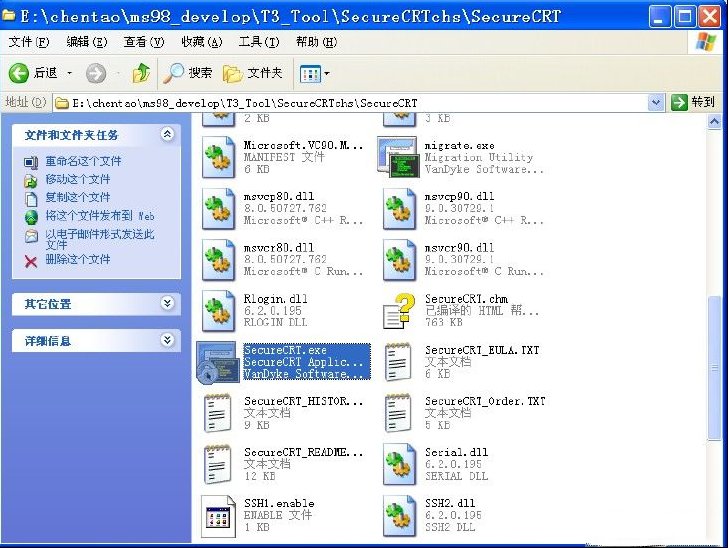Click the file name SSH2.dll
The height and width of the screenshot is (548, 728).
pyautogui.click(x=450, y=503)
